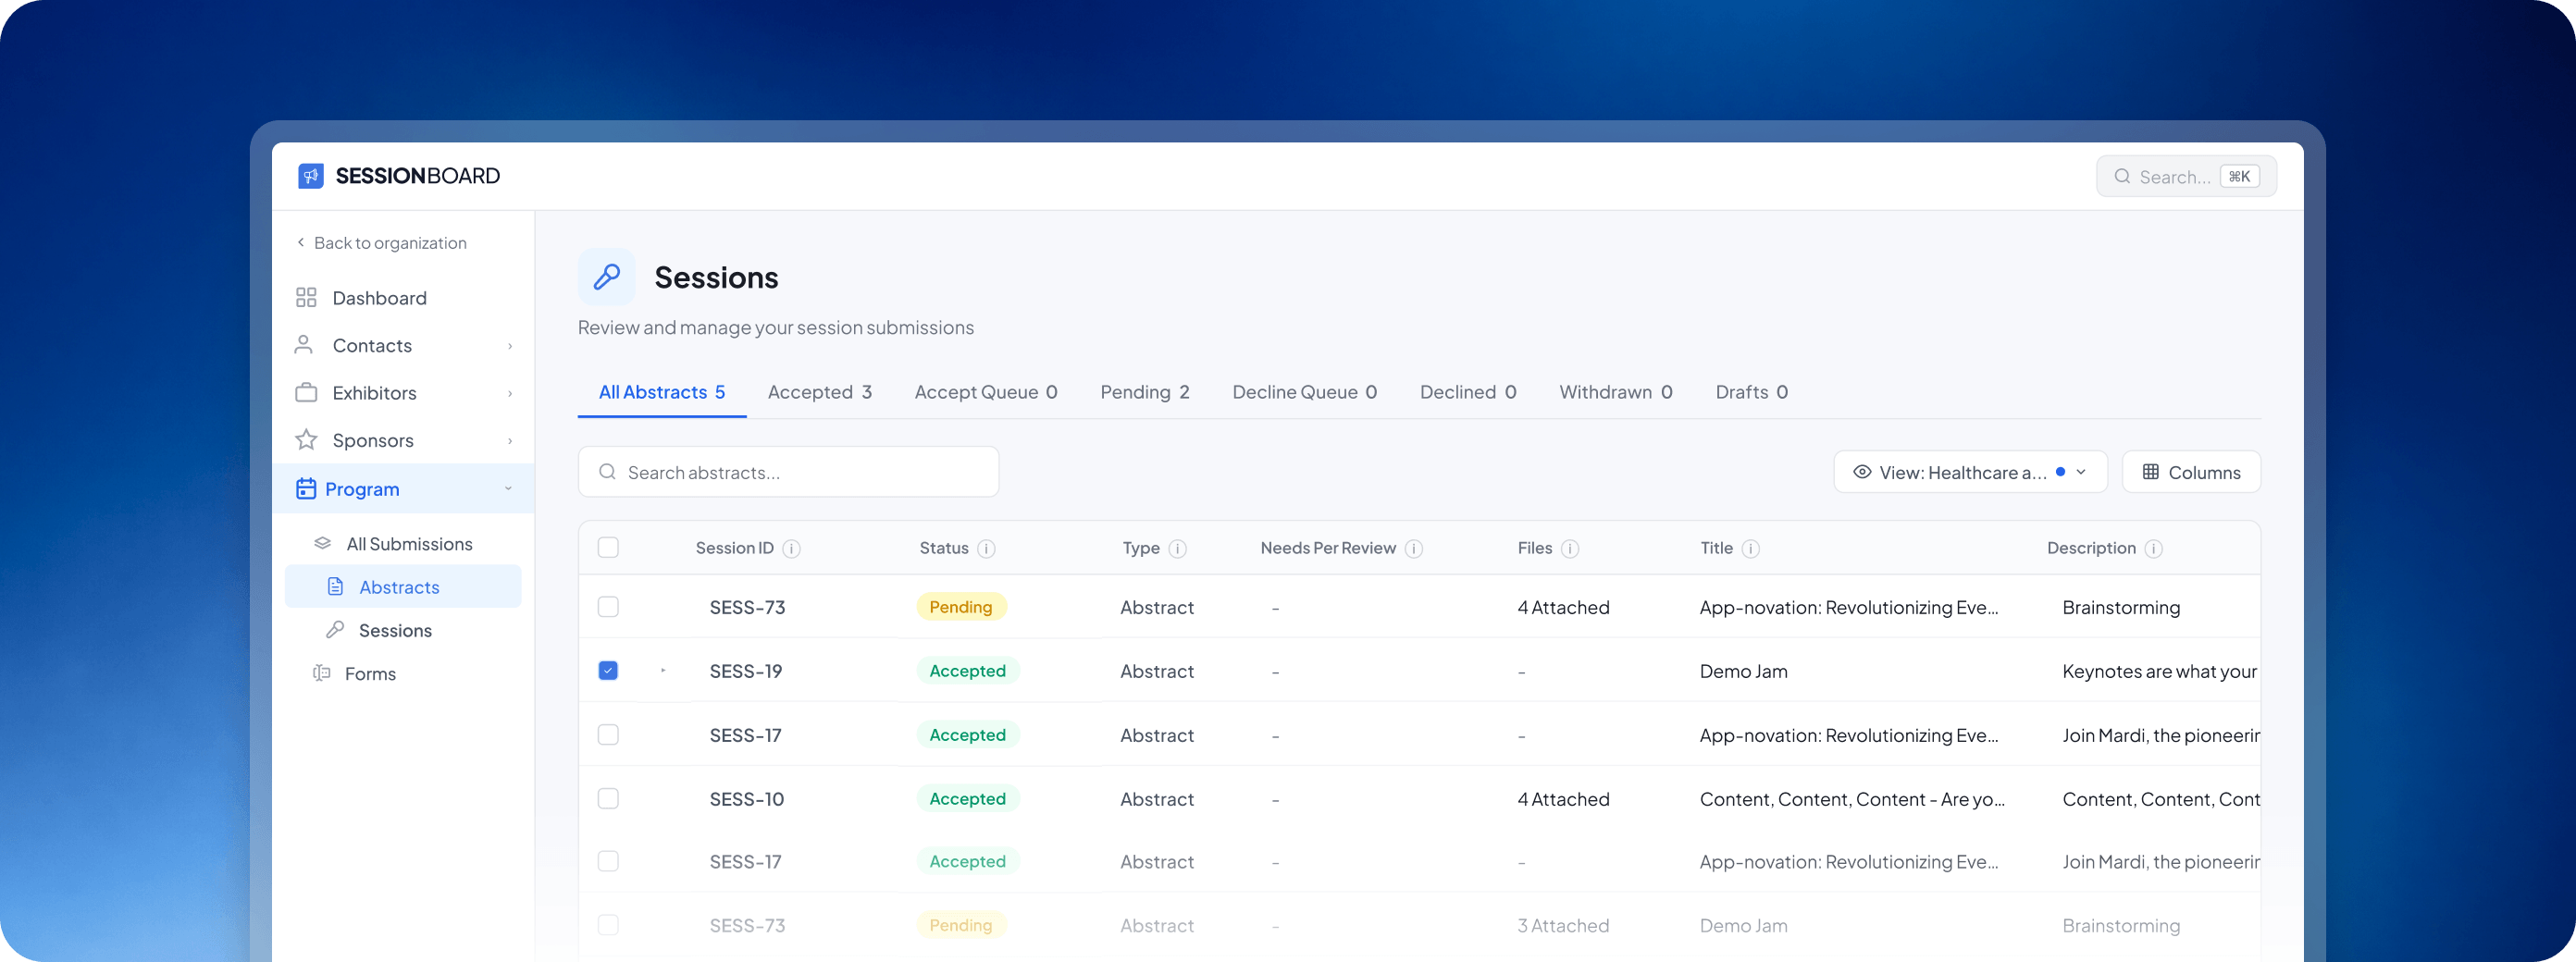Screen dimensions: 2576x962
Task: Toggle the select-all checkbox in table header
Action: tap(608, 547)
